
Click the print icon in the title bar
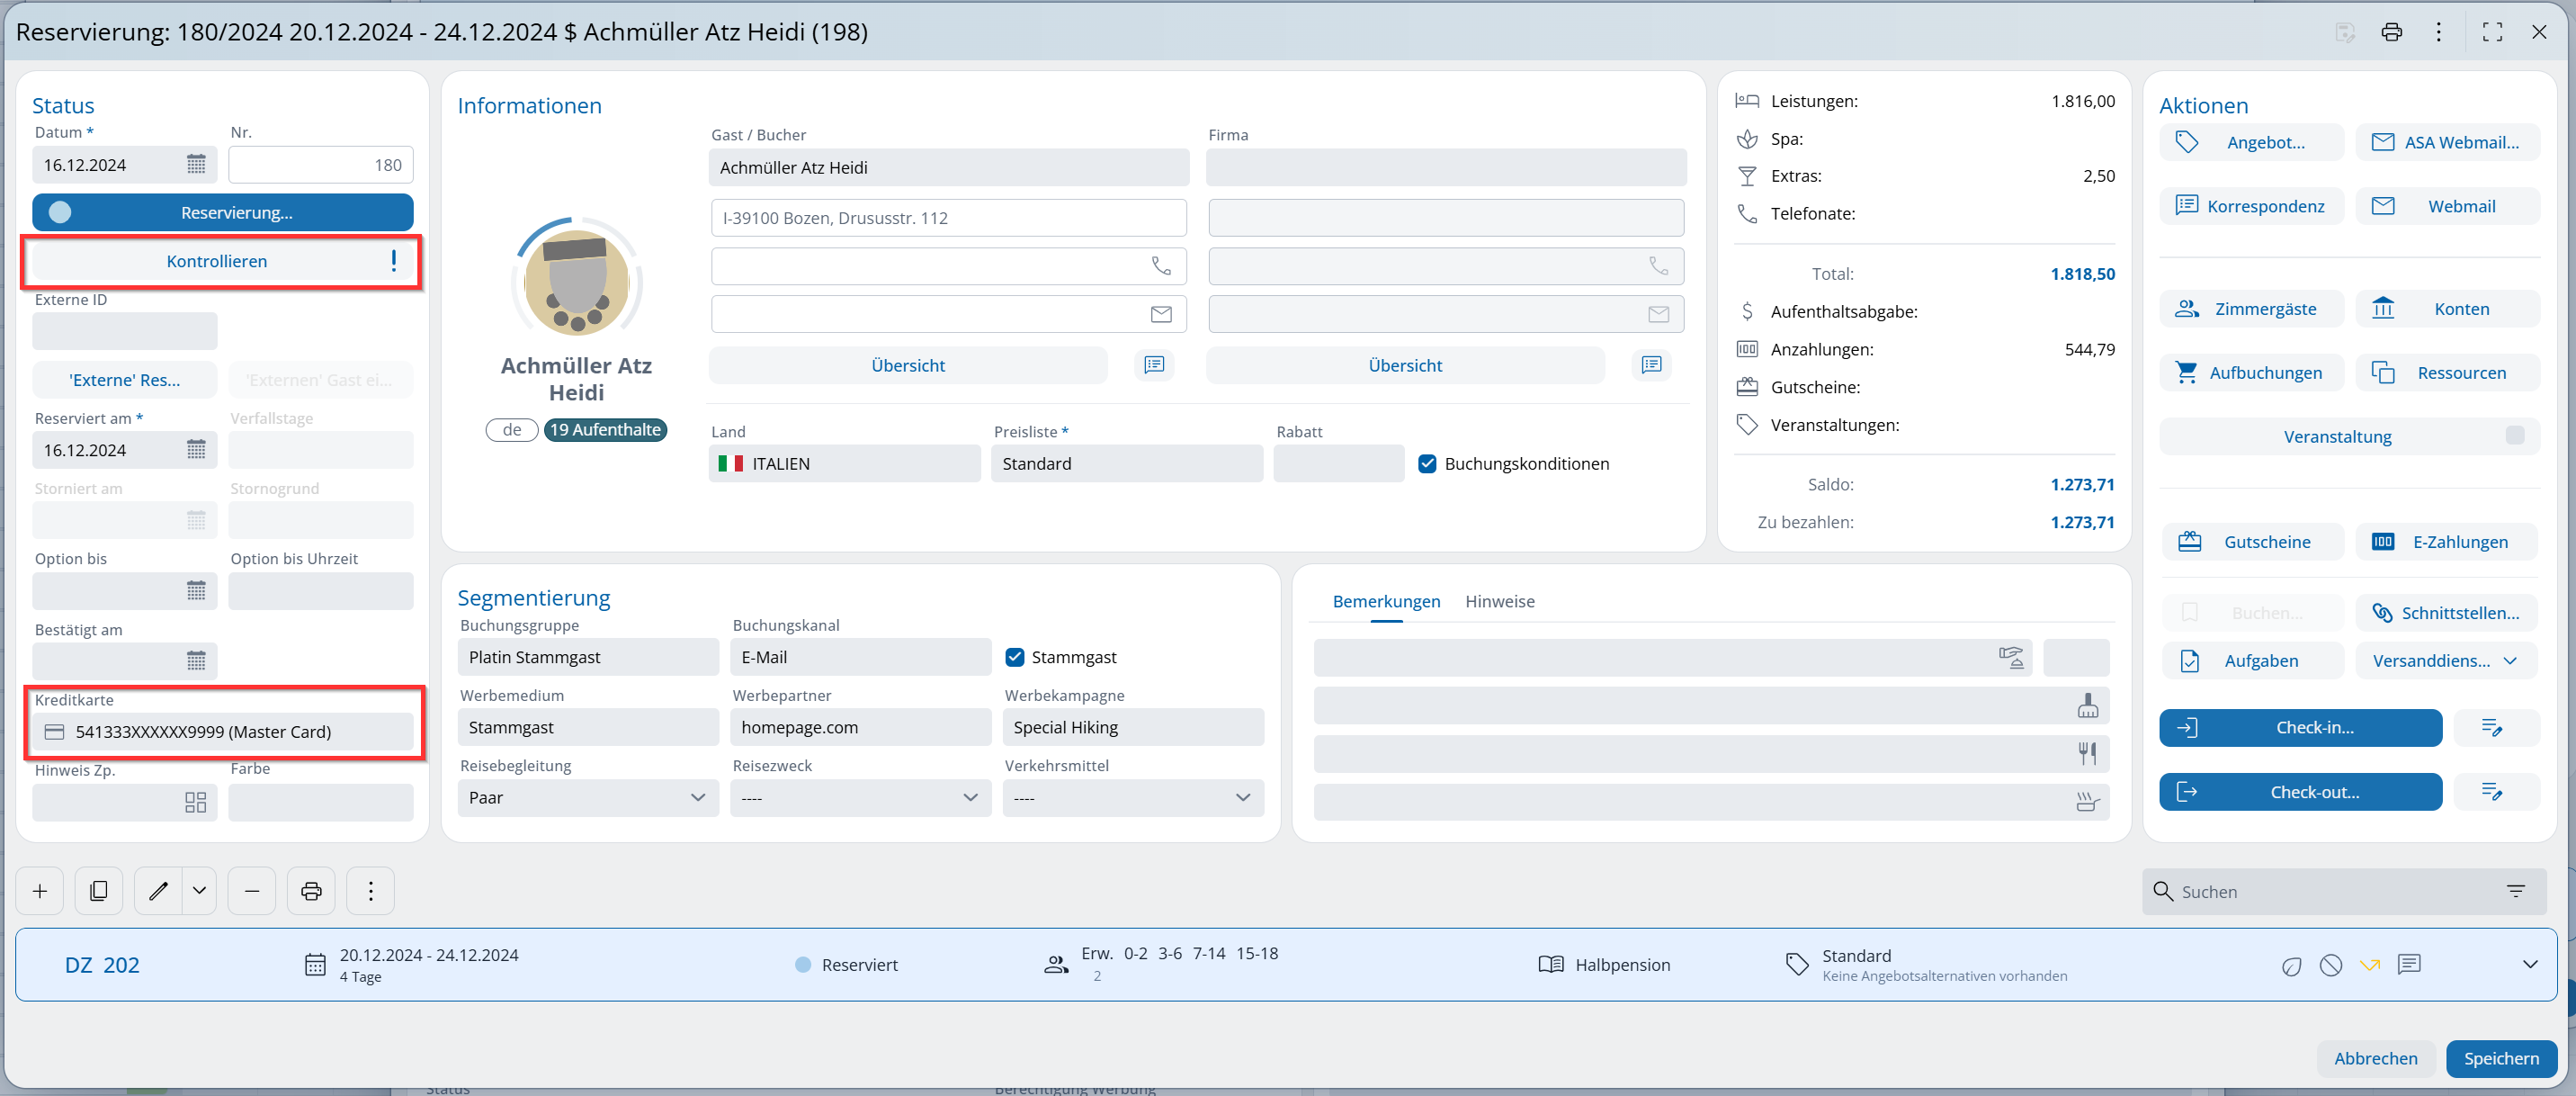[x=2391, y=32]
